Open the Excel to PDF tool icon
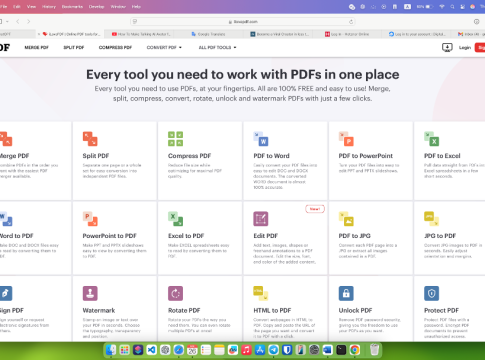 click(x=175, y=219)
